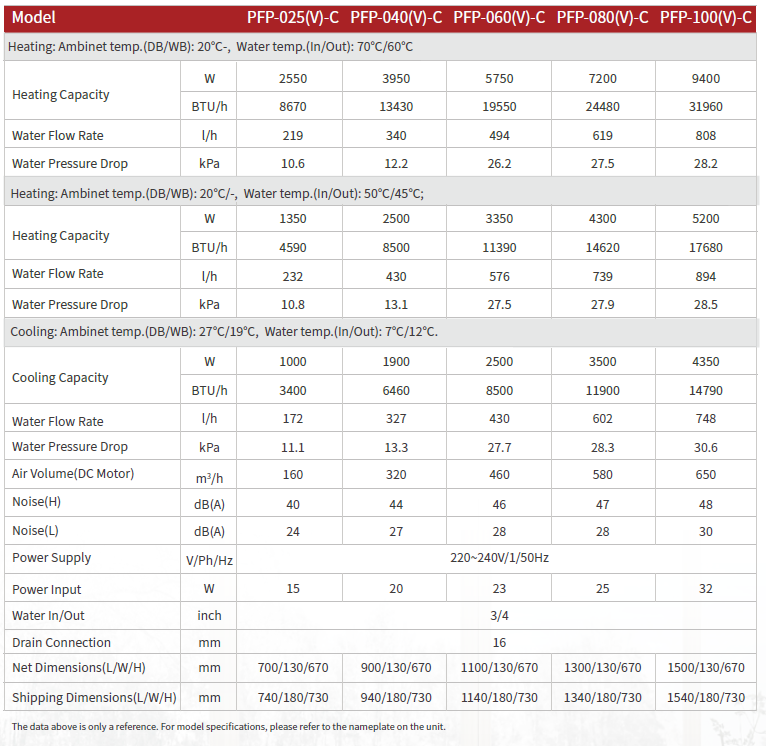
Task: Select the PFP-040(V)-C column header
Action: 396,17
